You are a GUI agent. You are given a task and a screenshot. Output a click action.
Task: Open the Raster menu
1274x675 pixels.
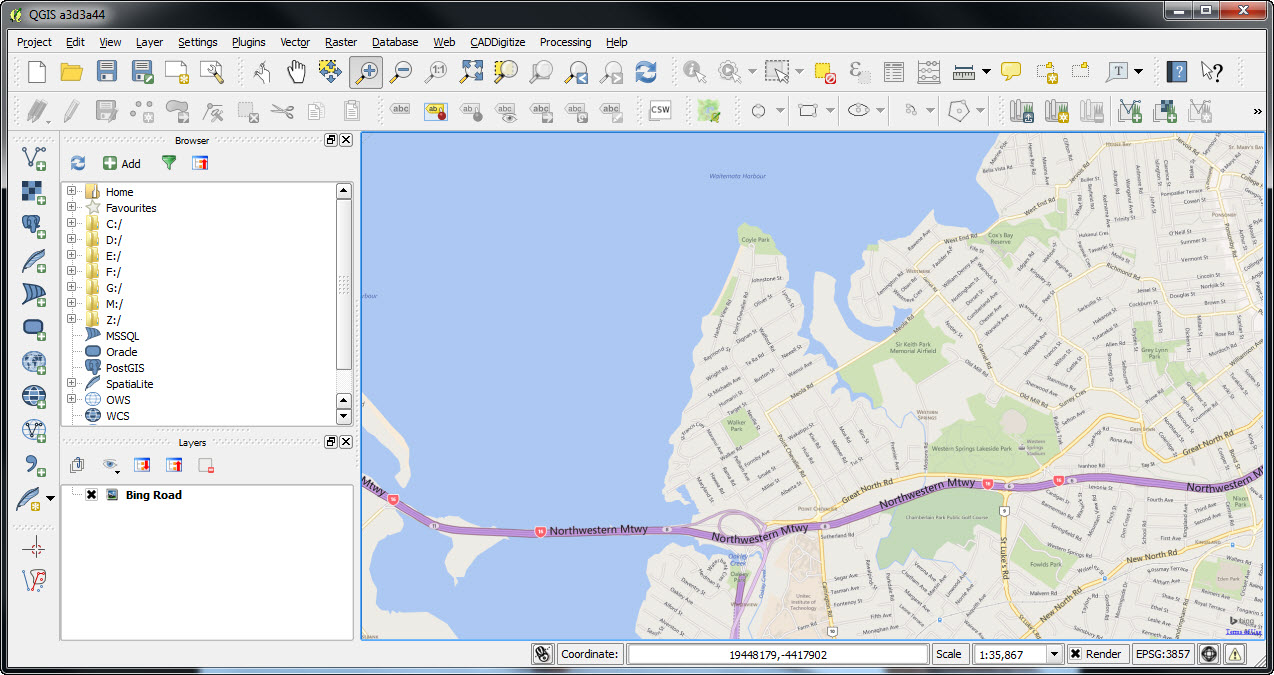340,42
